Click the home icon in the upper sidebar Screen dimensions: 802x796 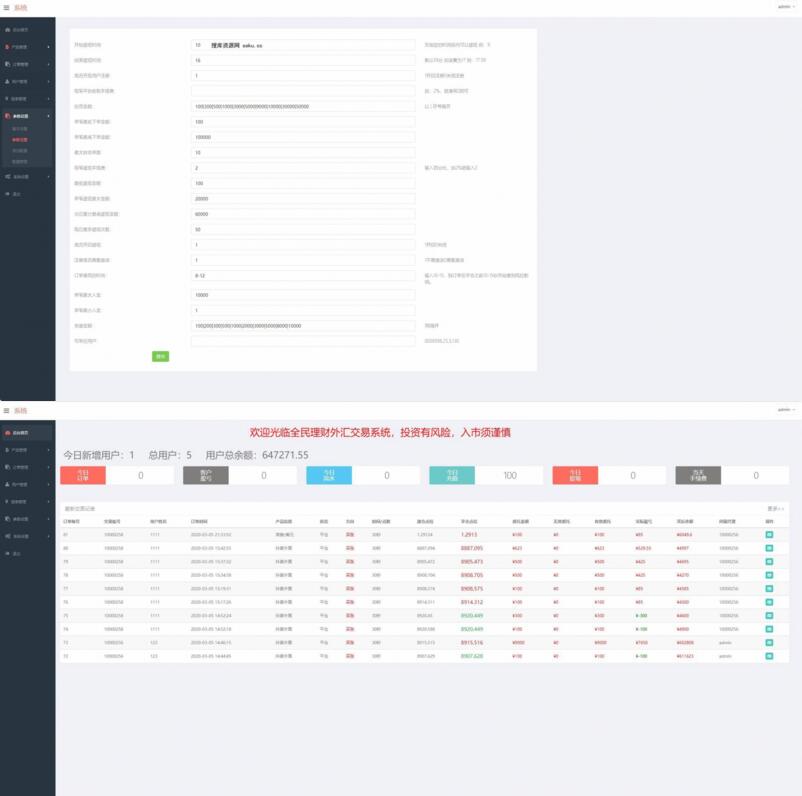pyautogui.click(x=8, y=30)
